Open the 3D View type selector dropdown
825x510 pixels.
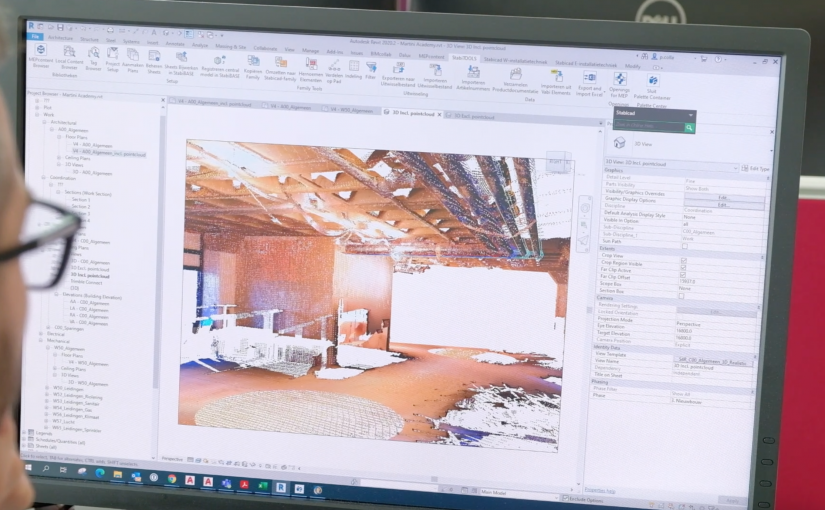click(735, 168)
